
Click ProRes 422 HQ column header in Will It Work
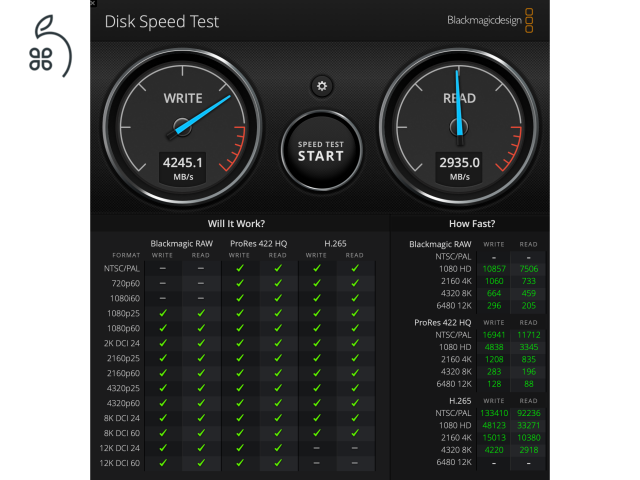[258, 244]
